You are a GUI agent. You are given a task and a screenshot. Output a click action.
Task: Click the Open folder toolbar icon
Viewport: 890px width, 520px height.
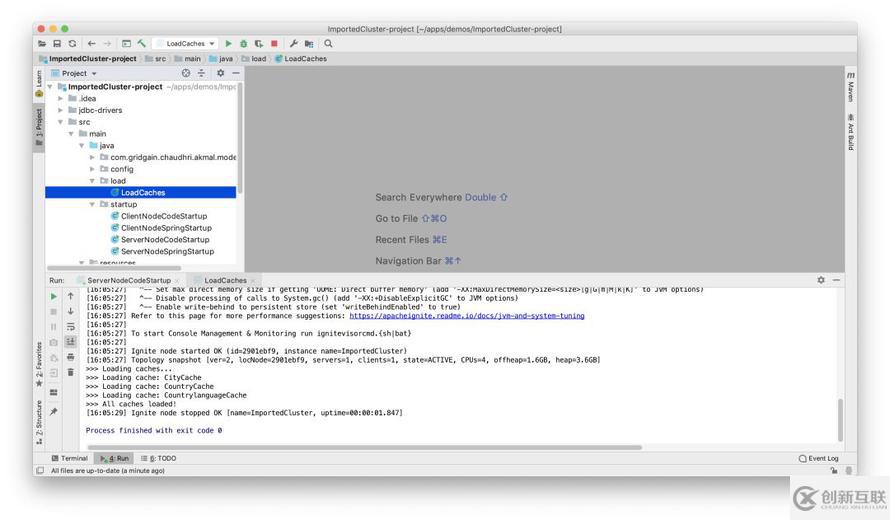point(42,44)
